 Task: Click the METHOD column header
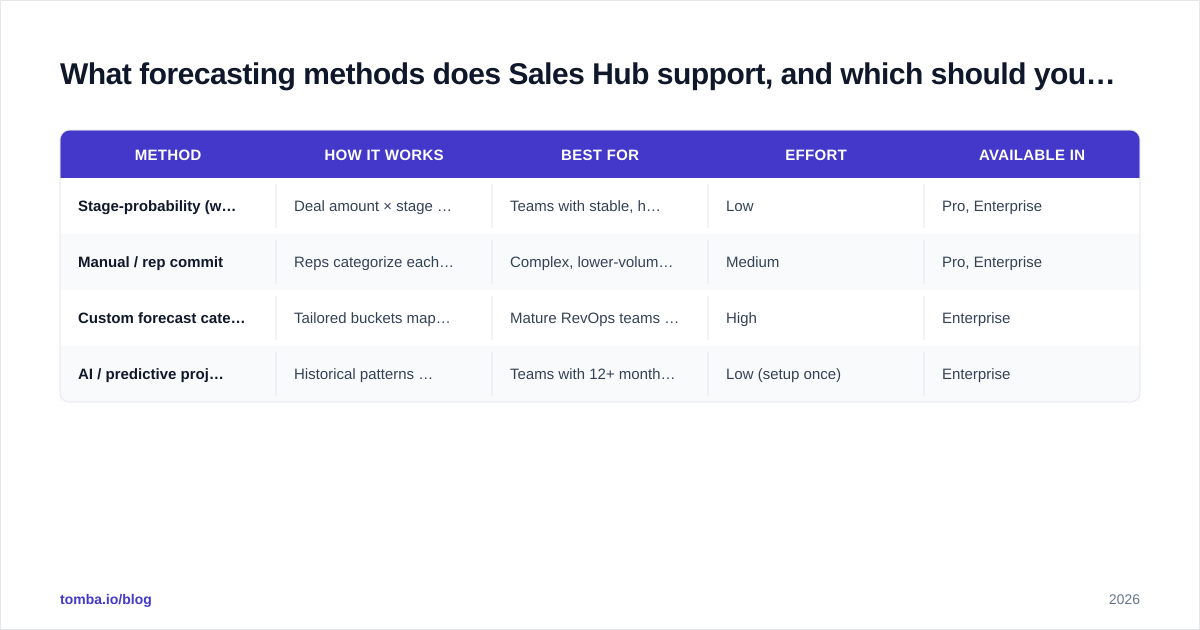pos(168,155)
